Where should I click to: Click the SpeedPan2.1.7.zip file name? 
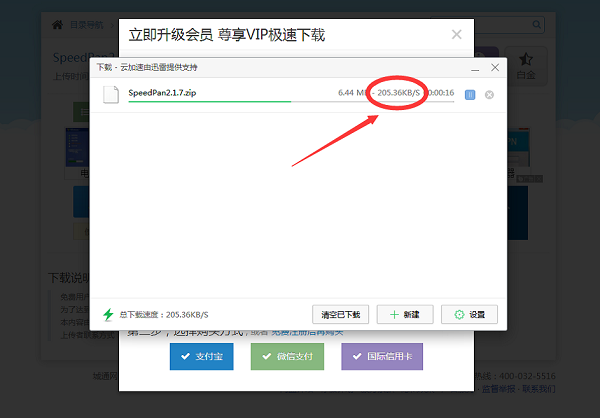click(x=162, y=93)
